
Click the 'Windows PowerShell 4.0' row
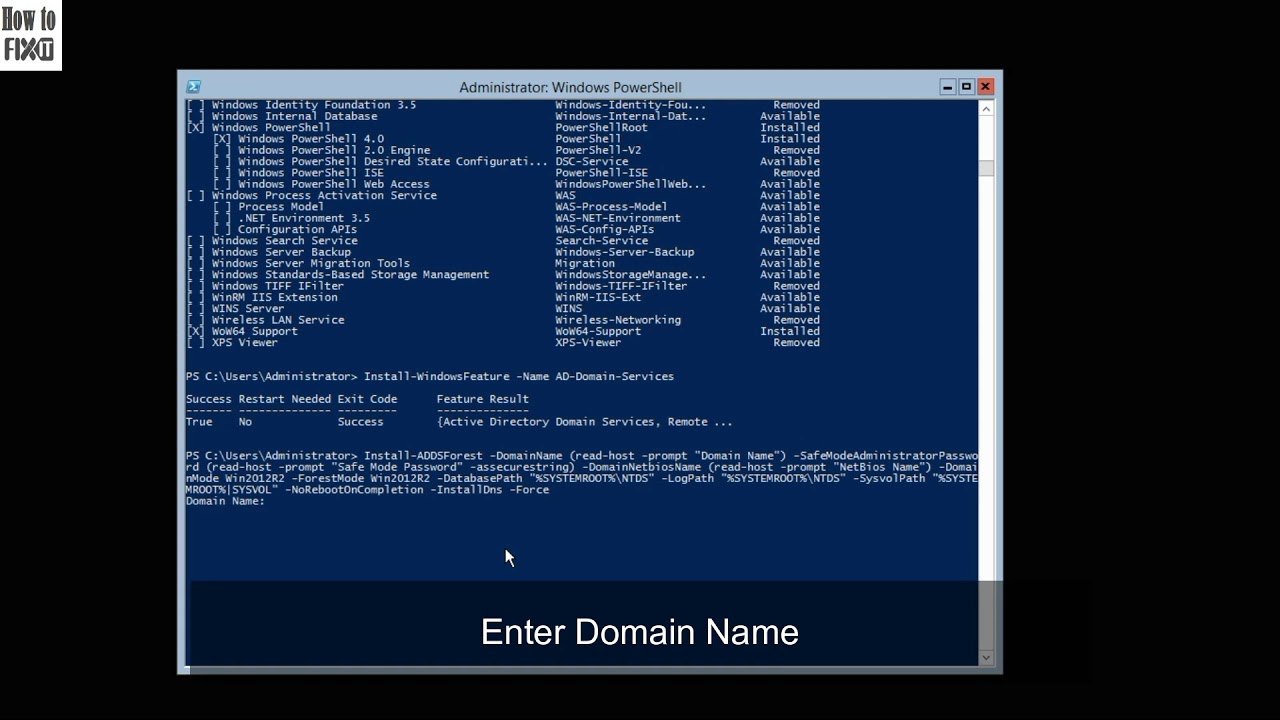pos(516,139)
